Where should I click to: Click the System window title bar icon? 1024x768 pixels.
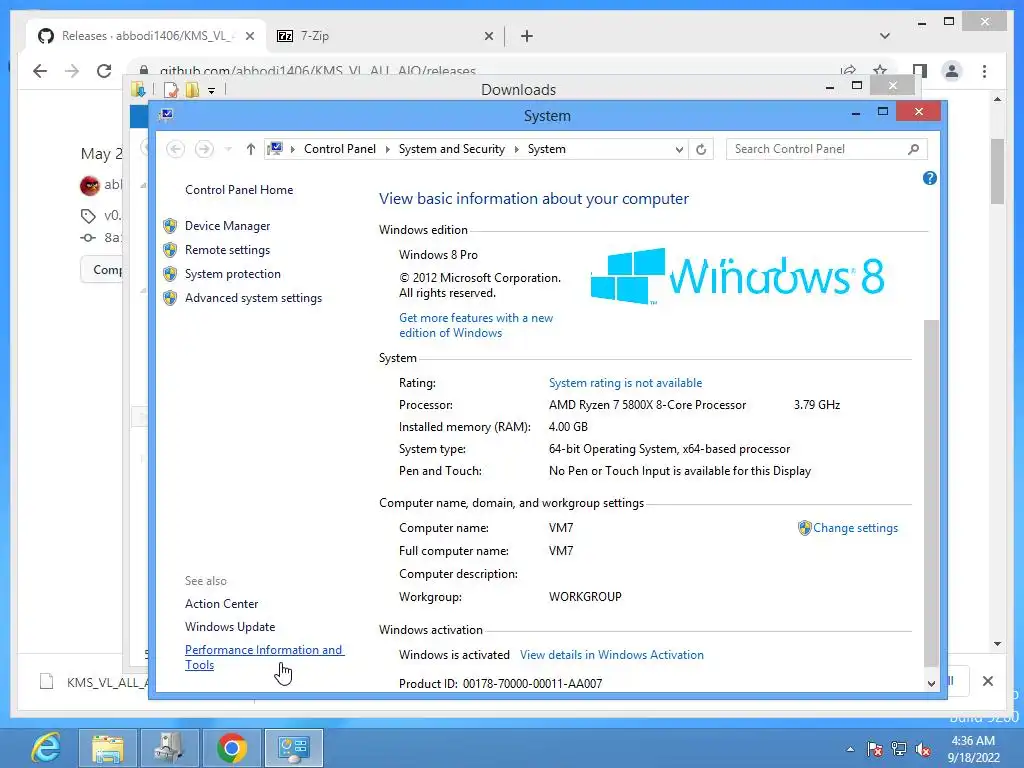pyautogui.click(x=167, y=115)
